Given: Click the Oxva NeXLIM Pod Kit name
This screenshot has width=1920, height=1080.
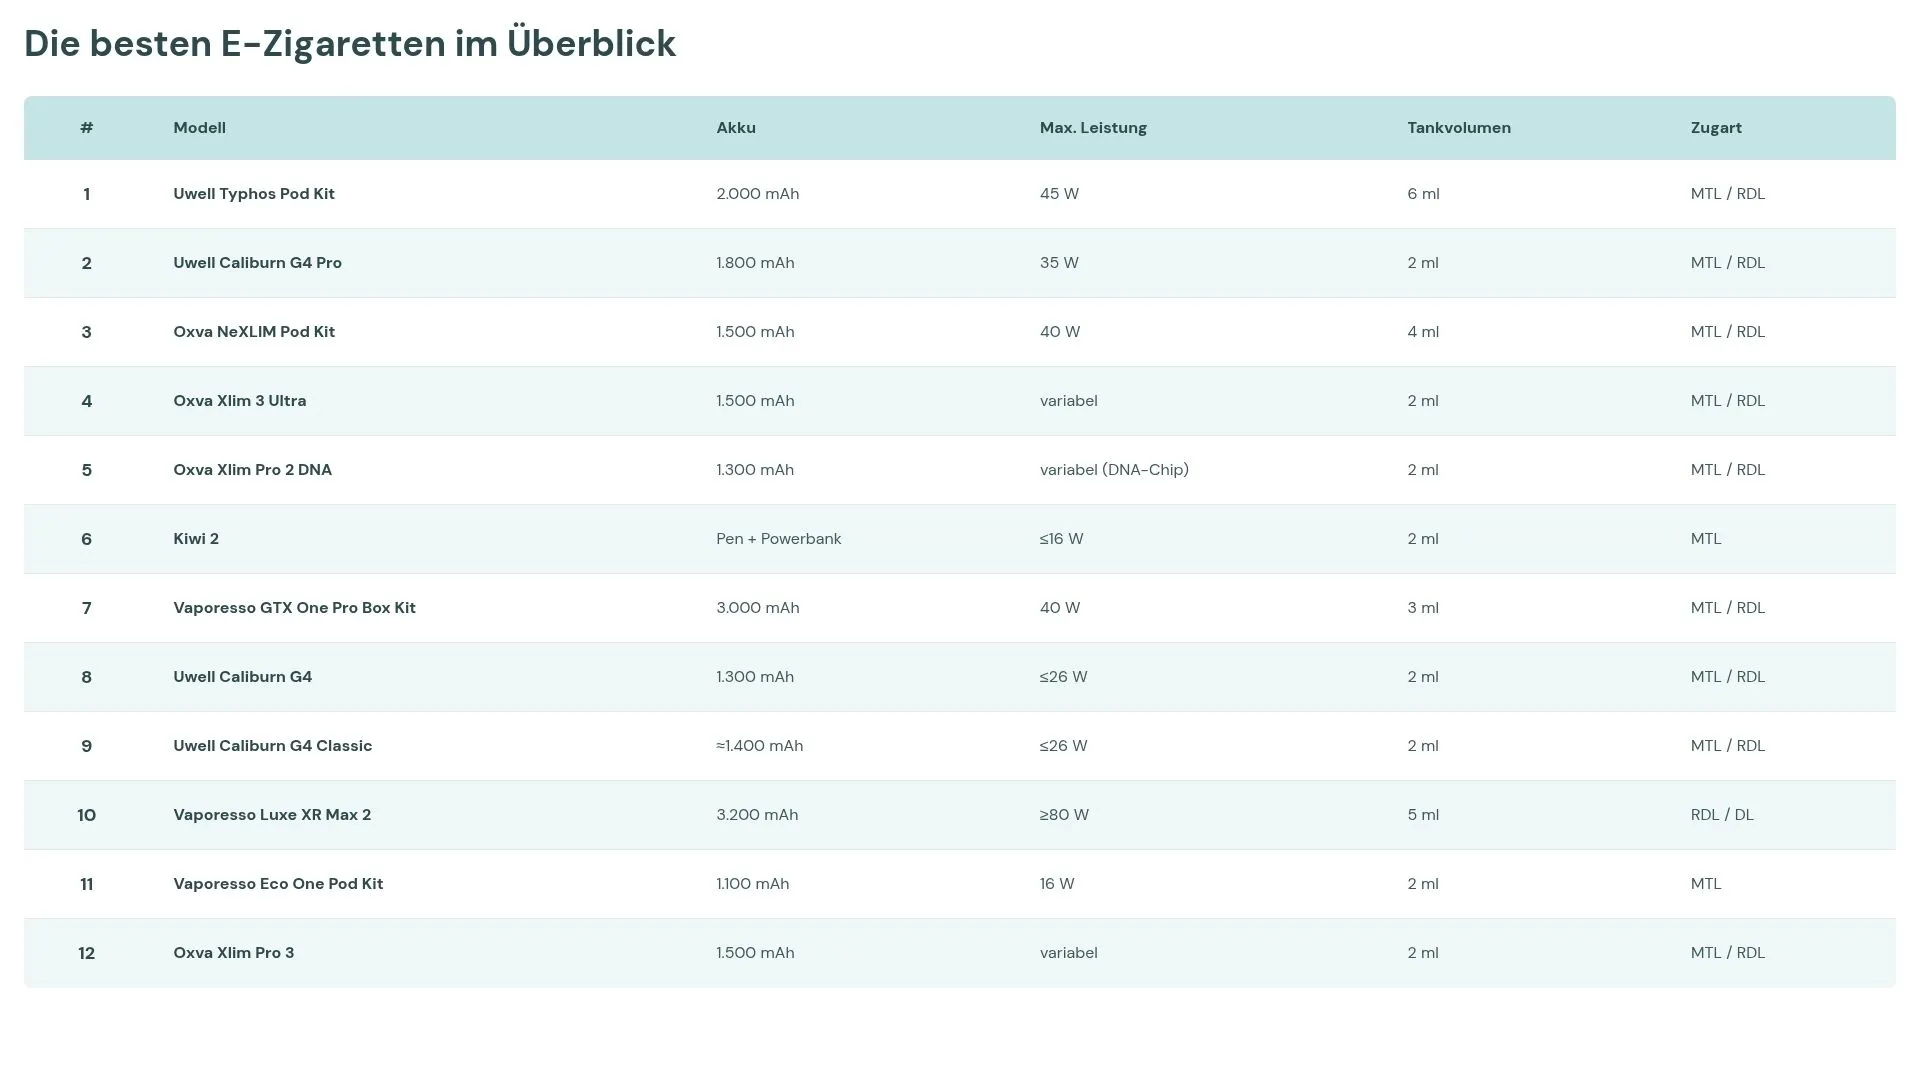Looking at the screenshot, I should point(255,331).
